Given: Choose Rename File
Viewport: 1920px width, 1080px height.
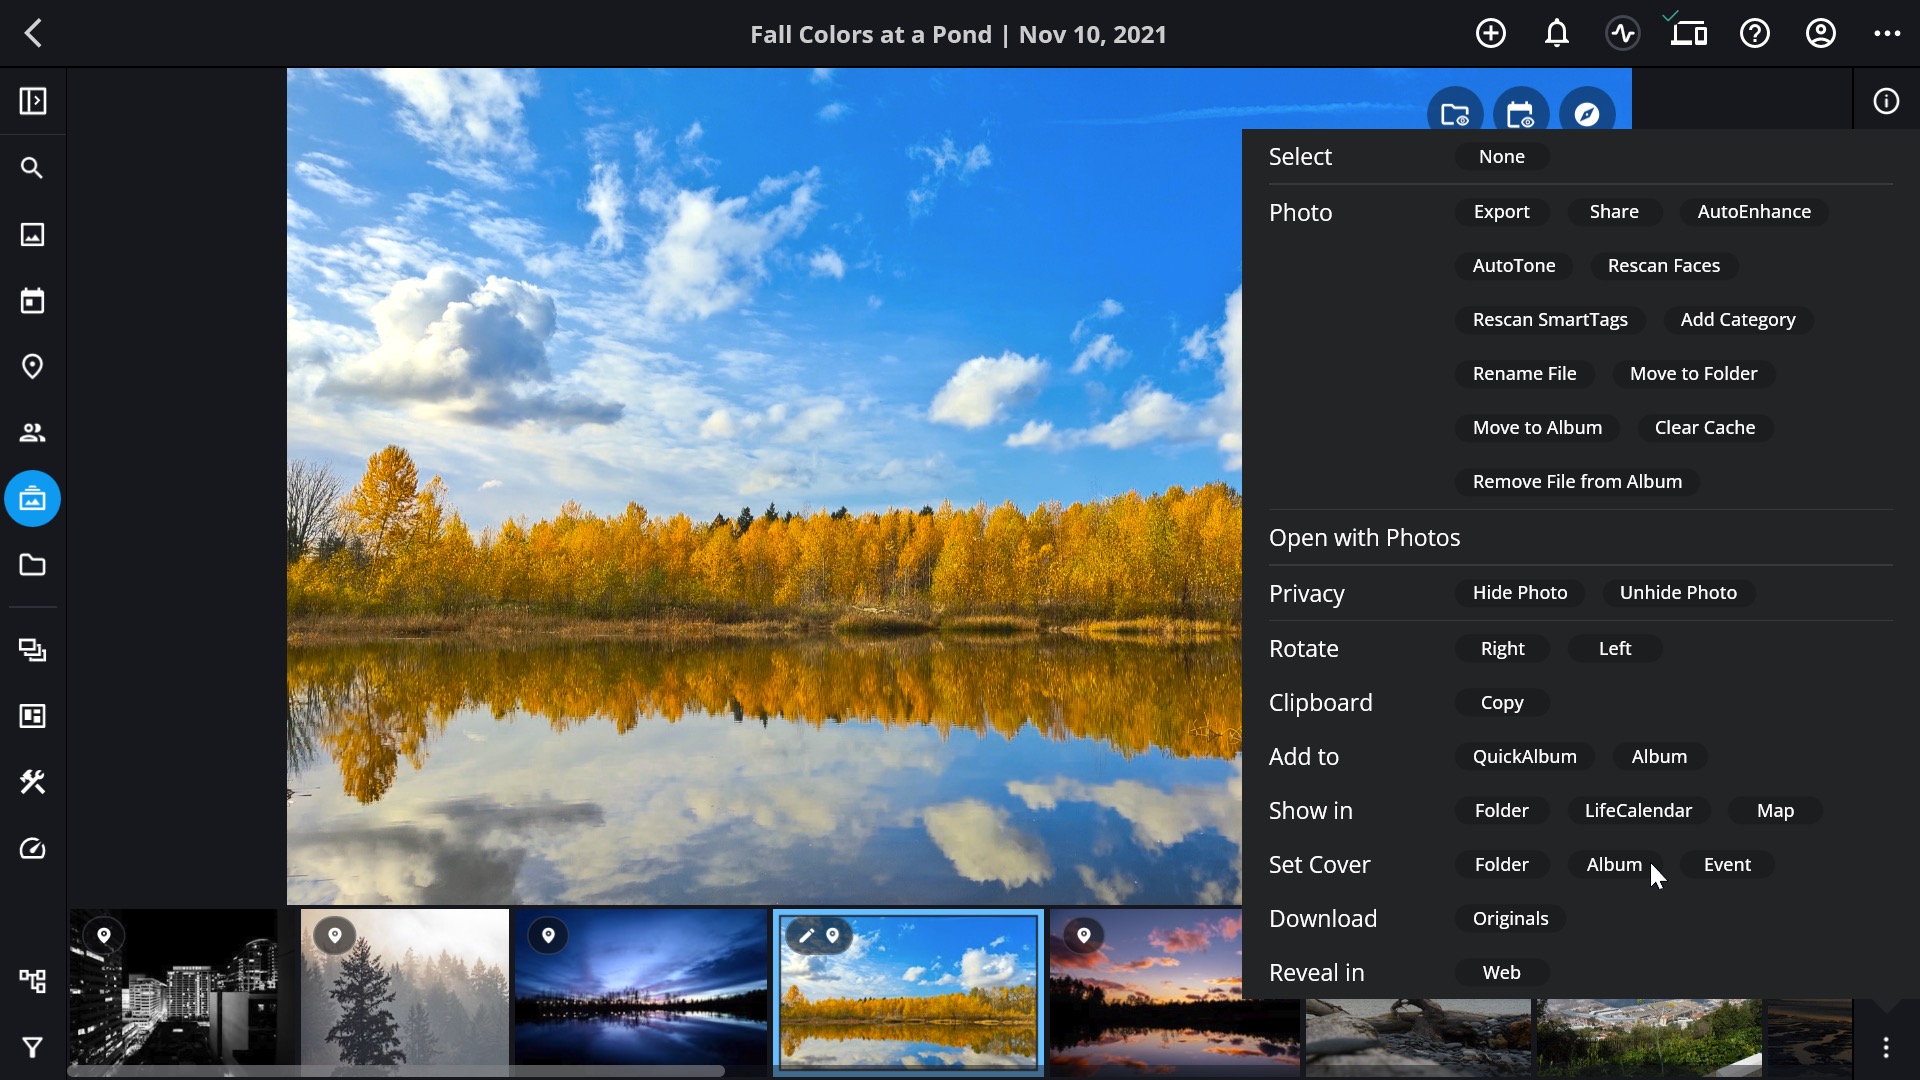Looking at the screenshot, I should (1524, 374).
